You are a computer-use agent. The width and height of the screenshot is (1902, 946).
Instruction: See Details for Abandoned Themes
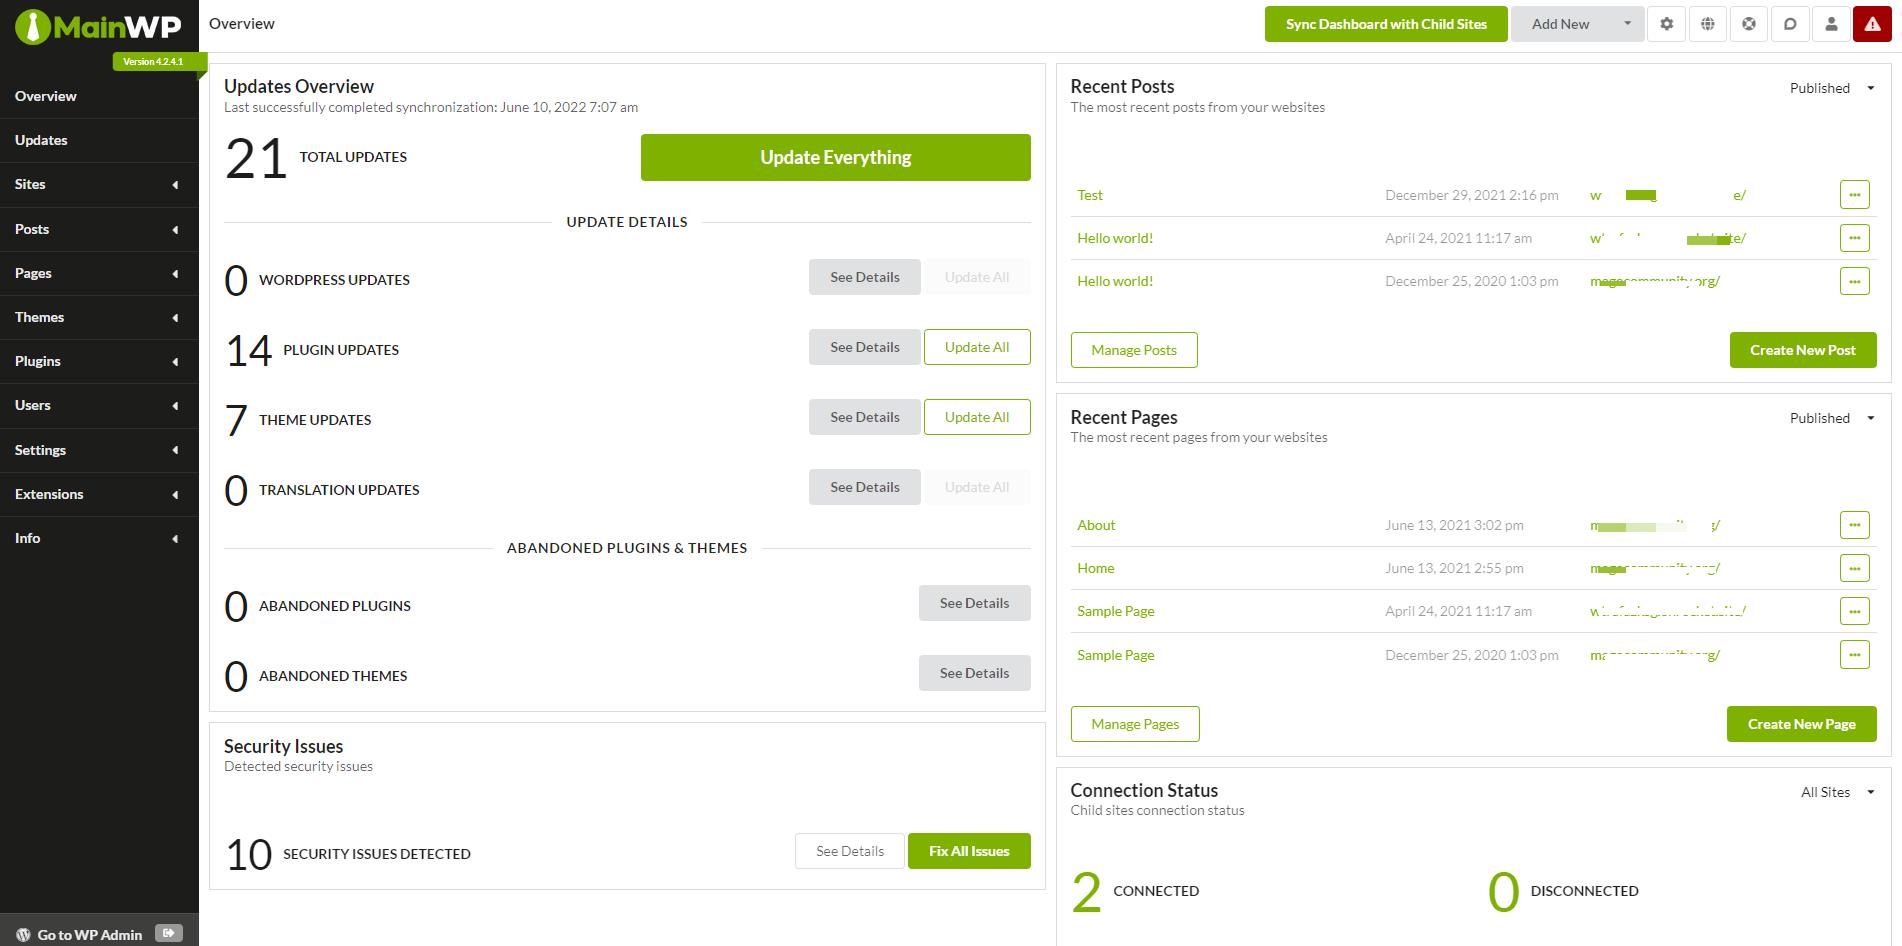[974, 673]
